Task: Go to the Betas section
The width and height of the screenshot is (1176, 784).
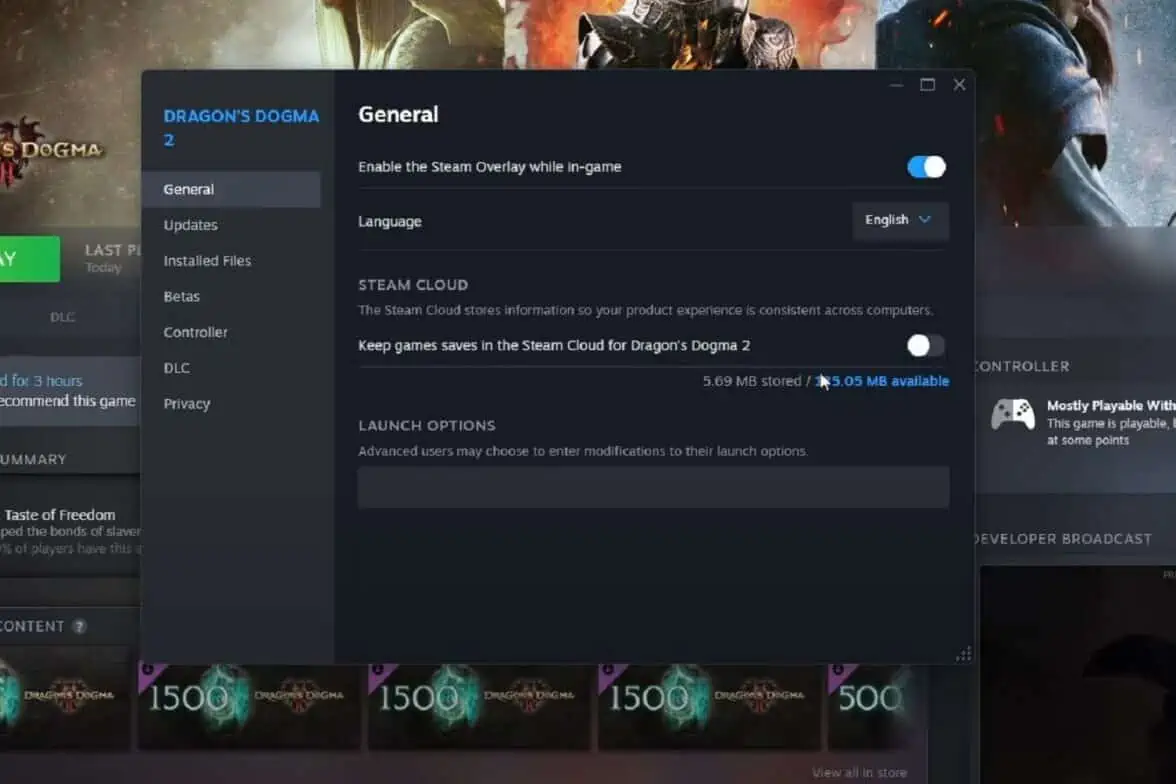Action: pos(182,297)
